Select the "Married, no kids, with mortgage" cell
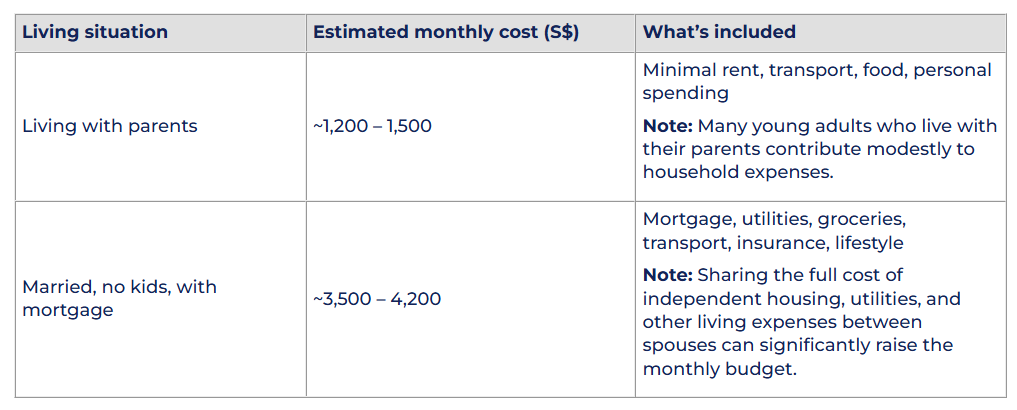This screenshot has width=1017, height=410. 119,298
